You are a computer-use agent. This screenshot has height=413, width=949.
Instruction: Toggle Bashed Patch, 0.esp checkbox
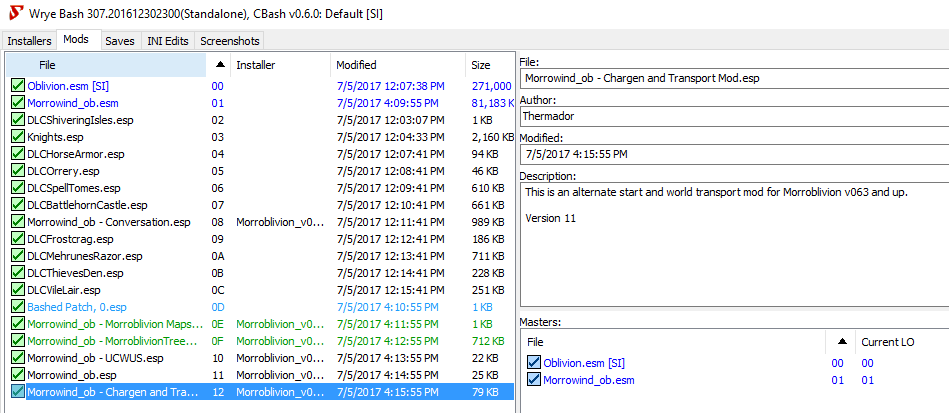point(18,306)
